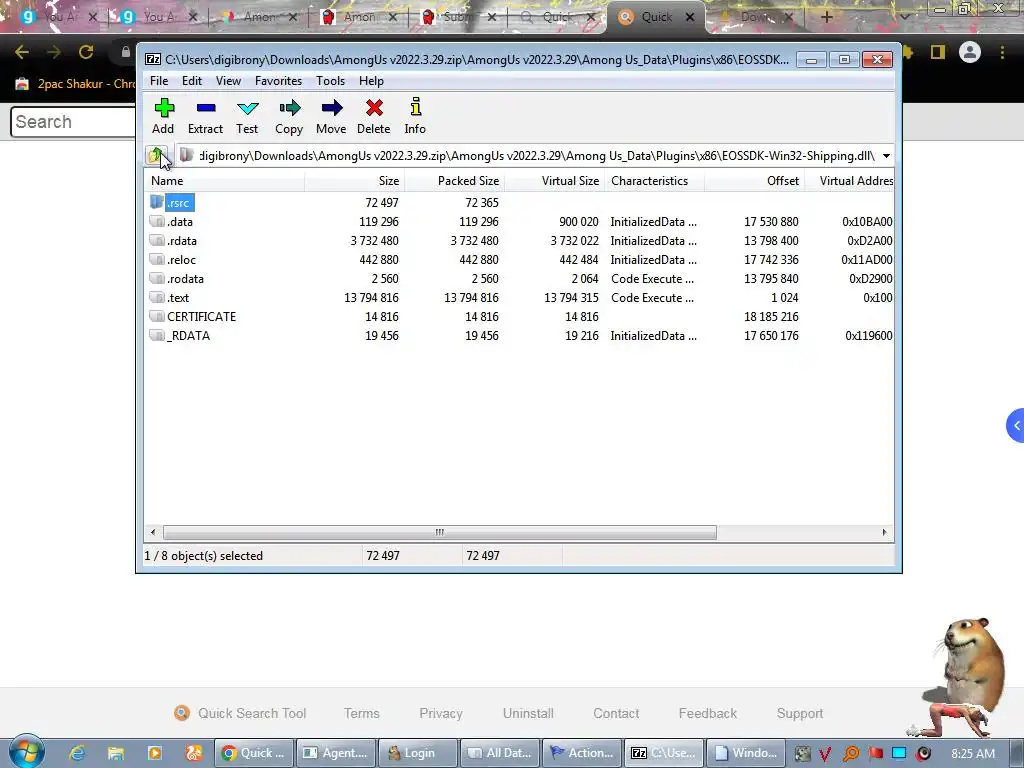1024x768 pixels.
Task: Open a new Chrome tab
Action: click(827, 17)
